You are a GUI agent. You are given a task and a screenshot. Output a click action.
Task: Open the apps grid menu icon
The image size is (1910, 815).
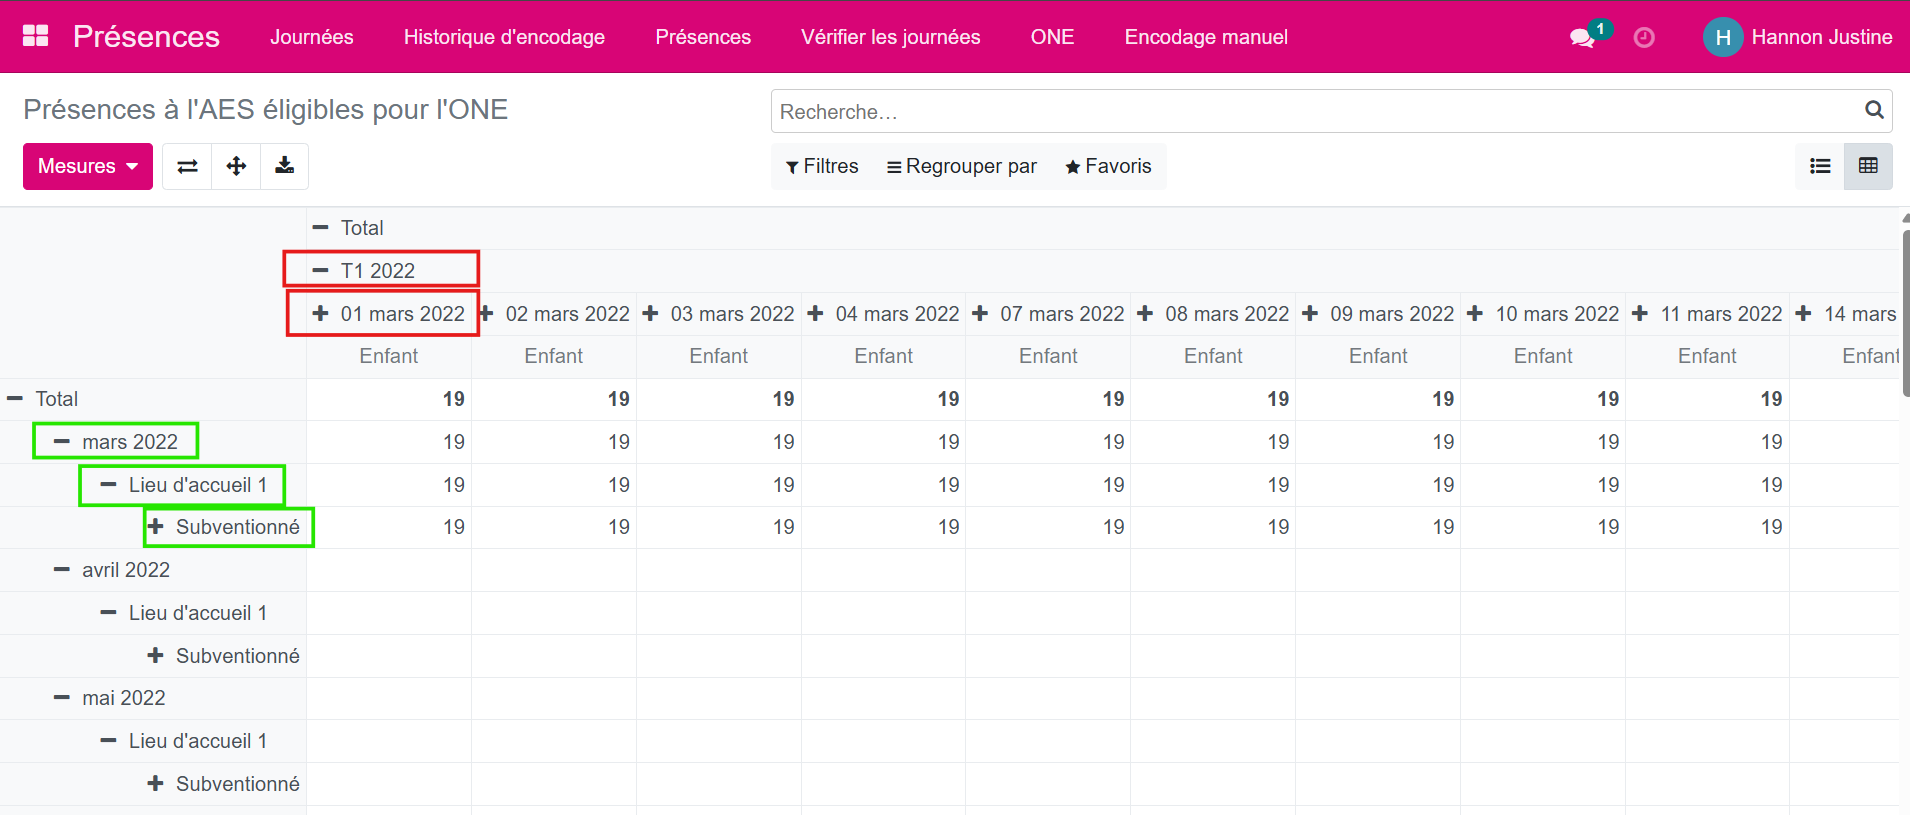click(36, 36)
